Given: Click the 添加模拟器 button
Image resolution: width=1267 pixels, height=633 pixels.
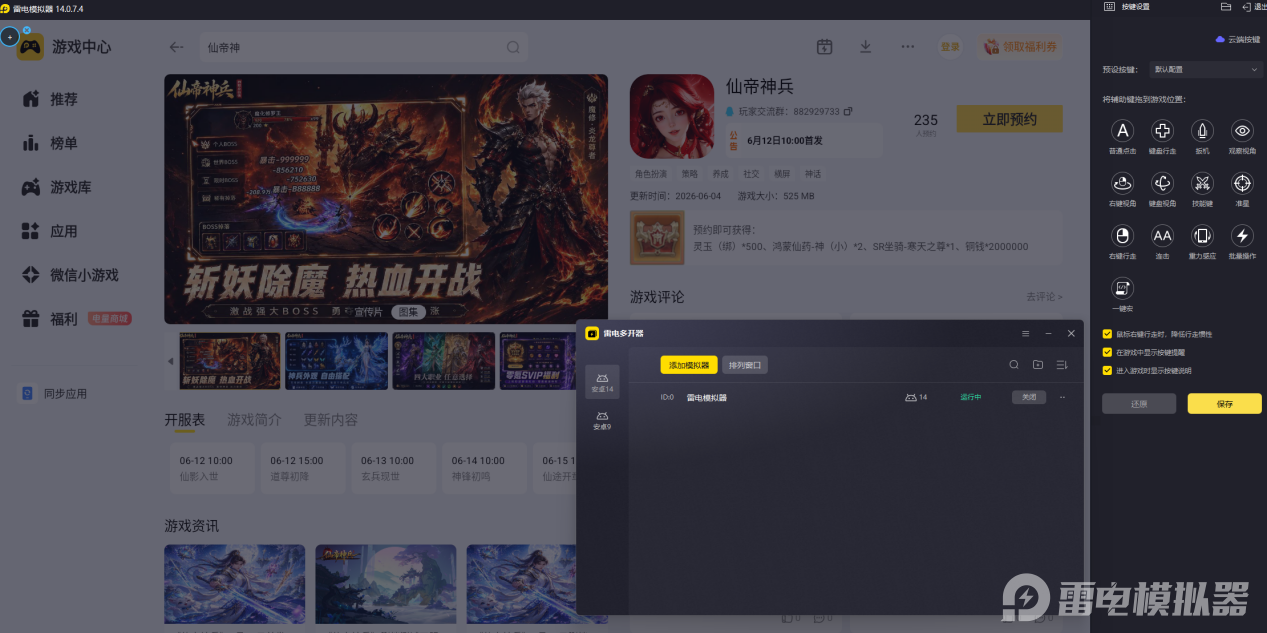Looking at the screenshot, I should point(689,365).
